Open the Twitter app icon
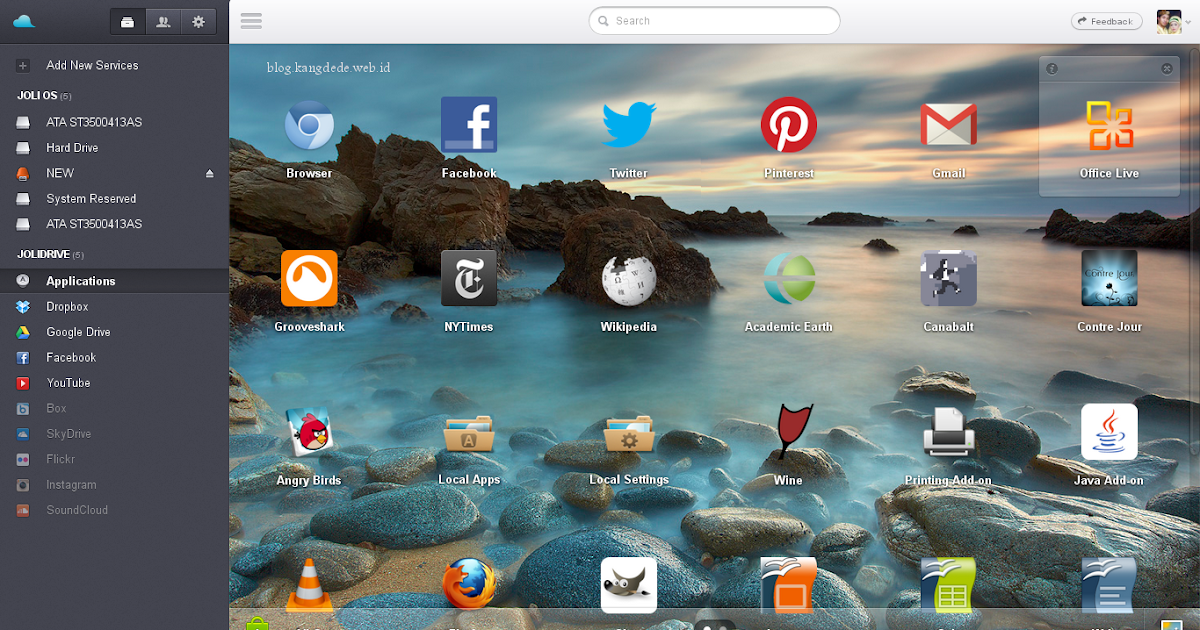This screenshot has width=1200, height=630. click(629, 126)
